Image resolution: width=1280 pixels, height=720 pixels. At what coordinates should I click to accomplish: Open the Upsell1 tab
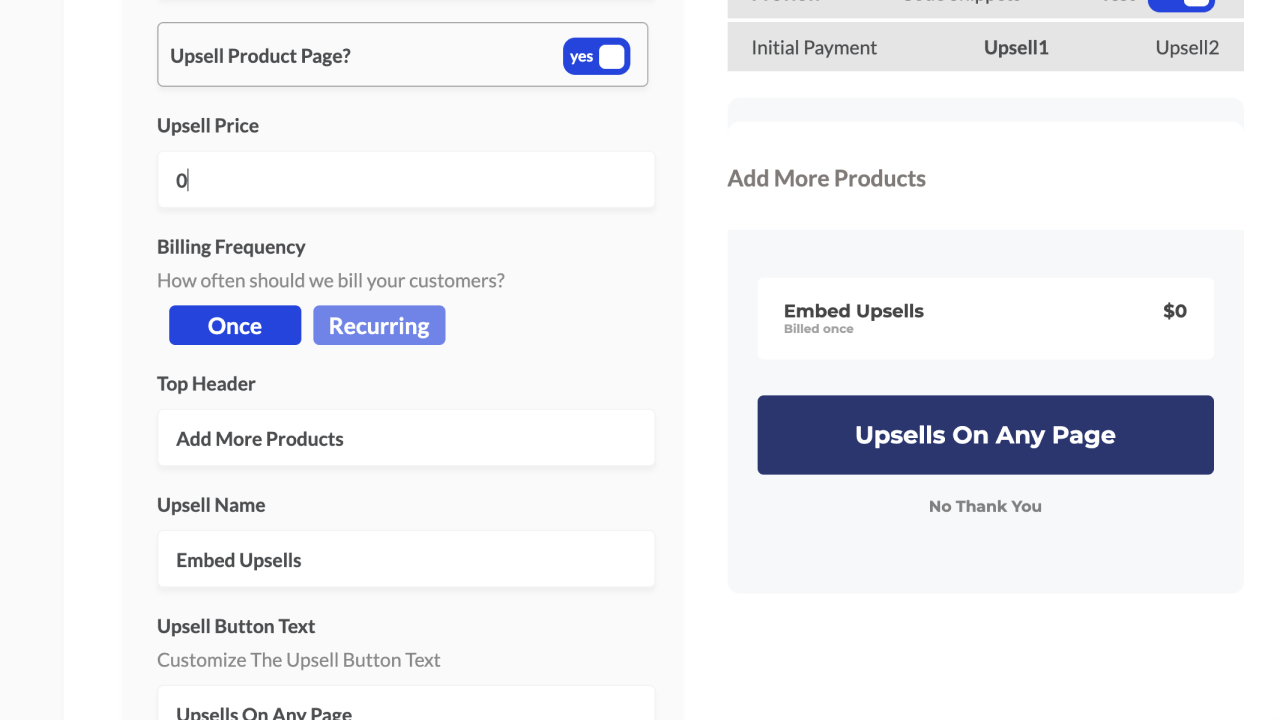point(1016,48)
